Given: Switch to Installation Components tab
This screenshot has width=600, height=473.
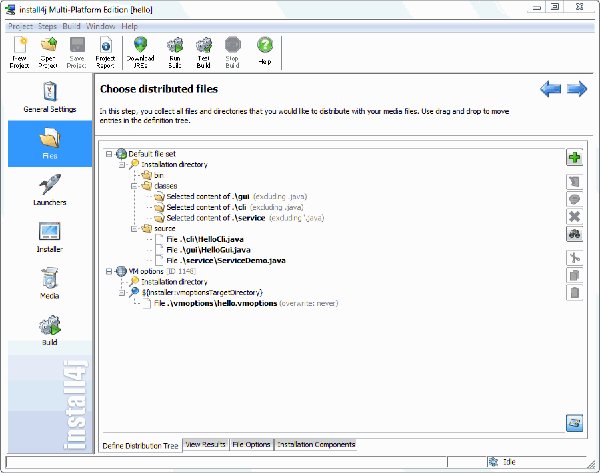Looking at the screenshot, I should (x=316, y=444).
